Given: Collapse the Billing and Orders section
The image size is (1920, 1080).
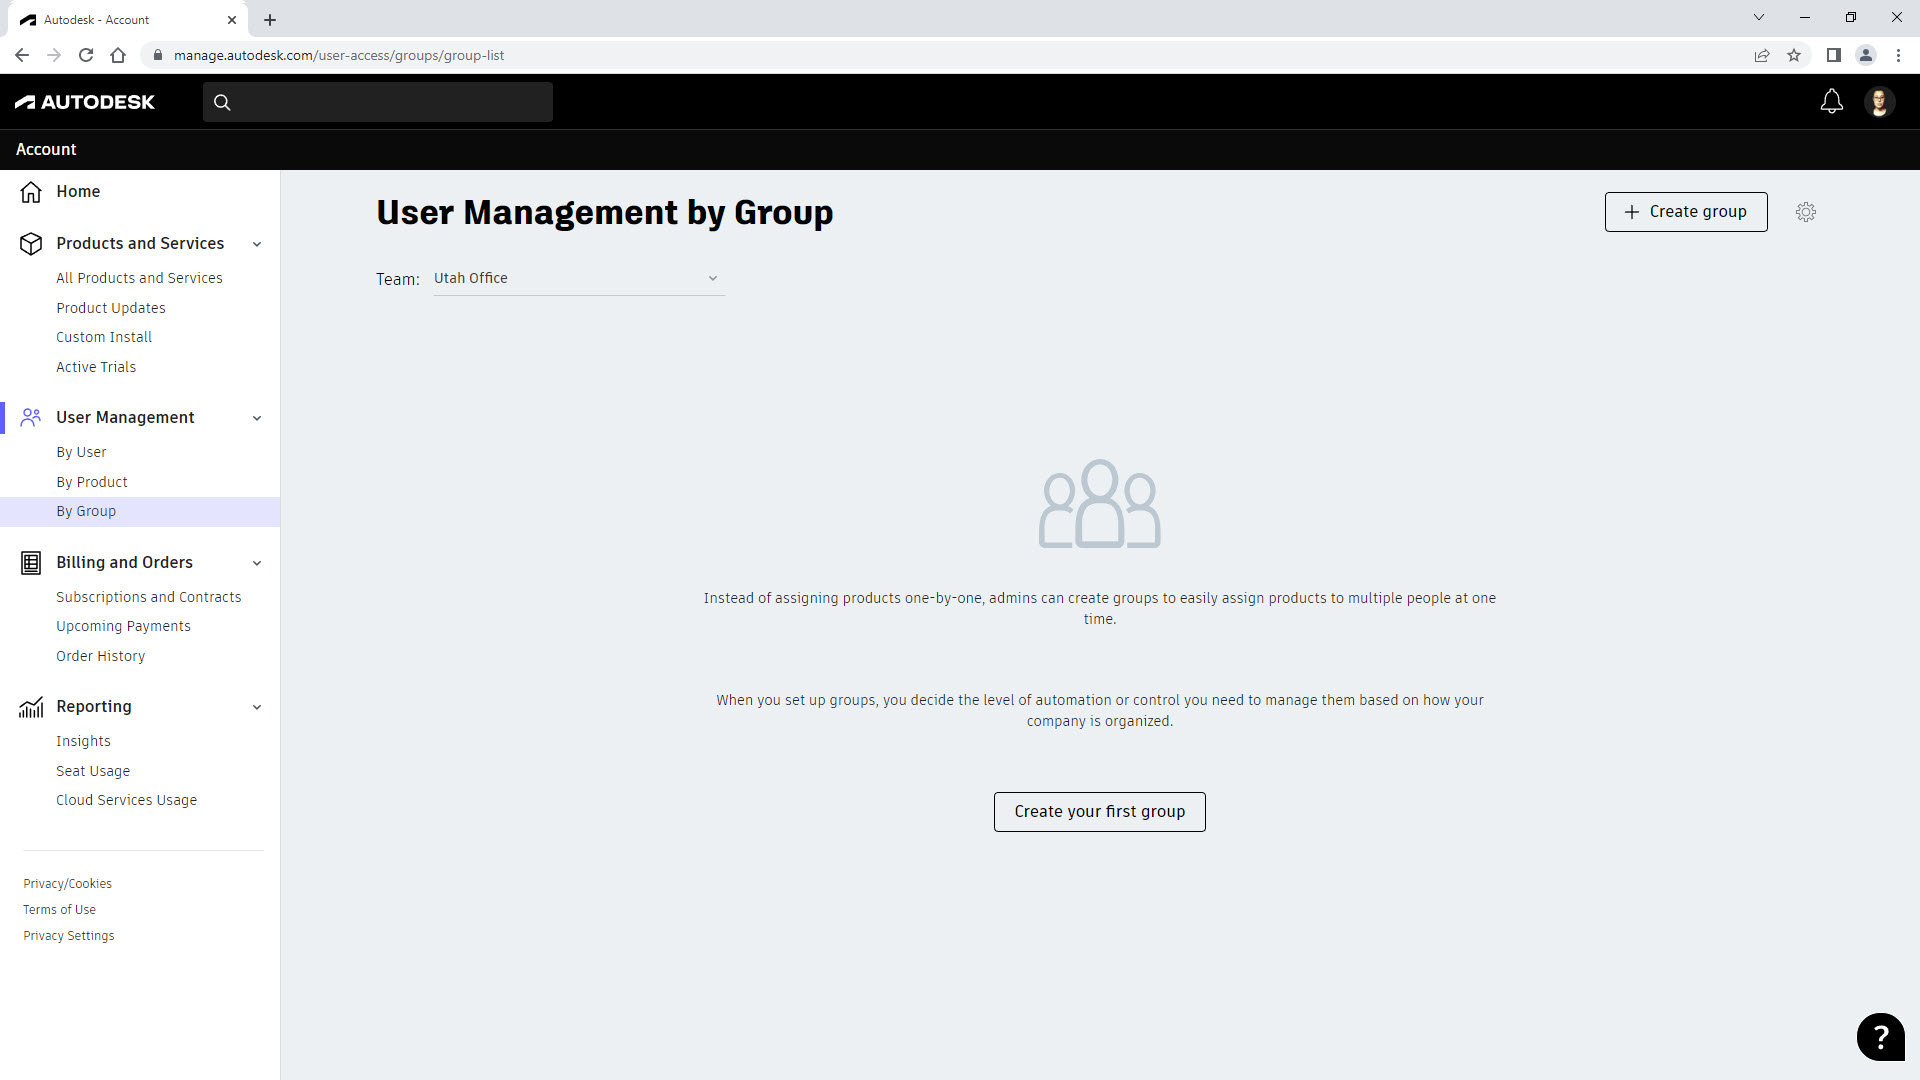Looking at the screenshot, I should [257, 563].
